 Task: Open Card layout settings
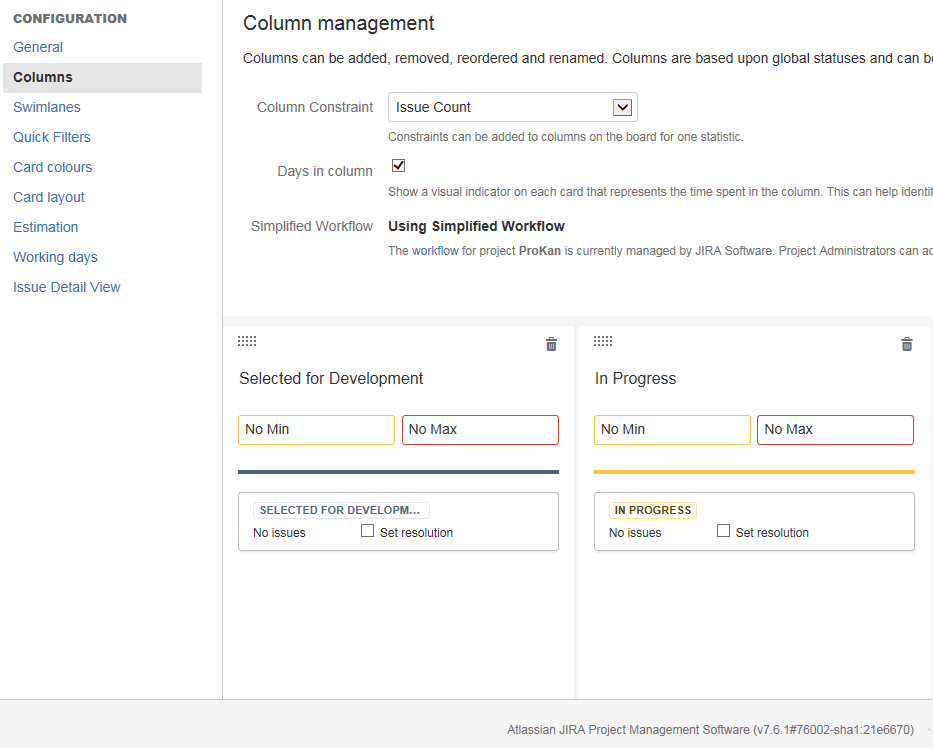pos(49,197)
